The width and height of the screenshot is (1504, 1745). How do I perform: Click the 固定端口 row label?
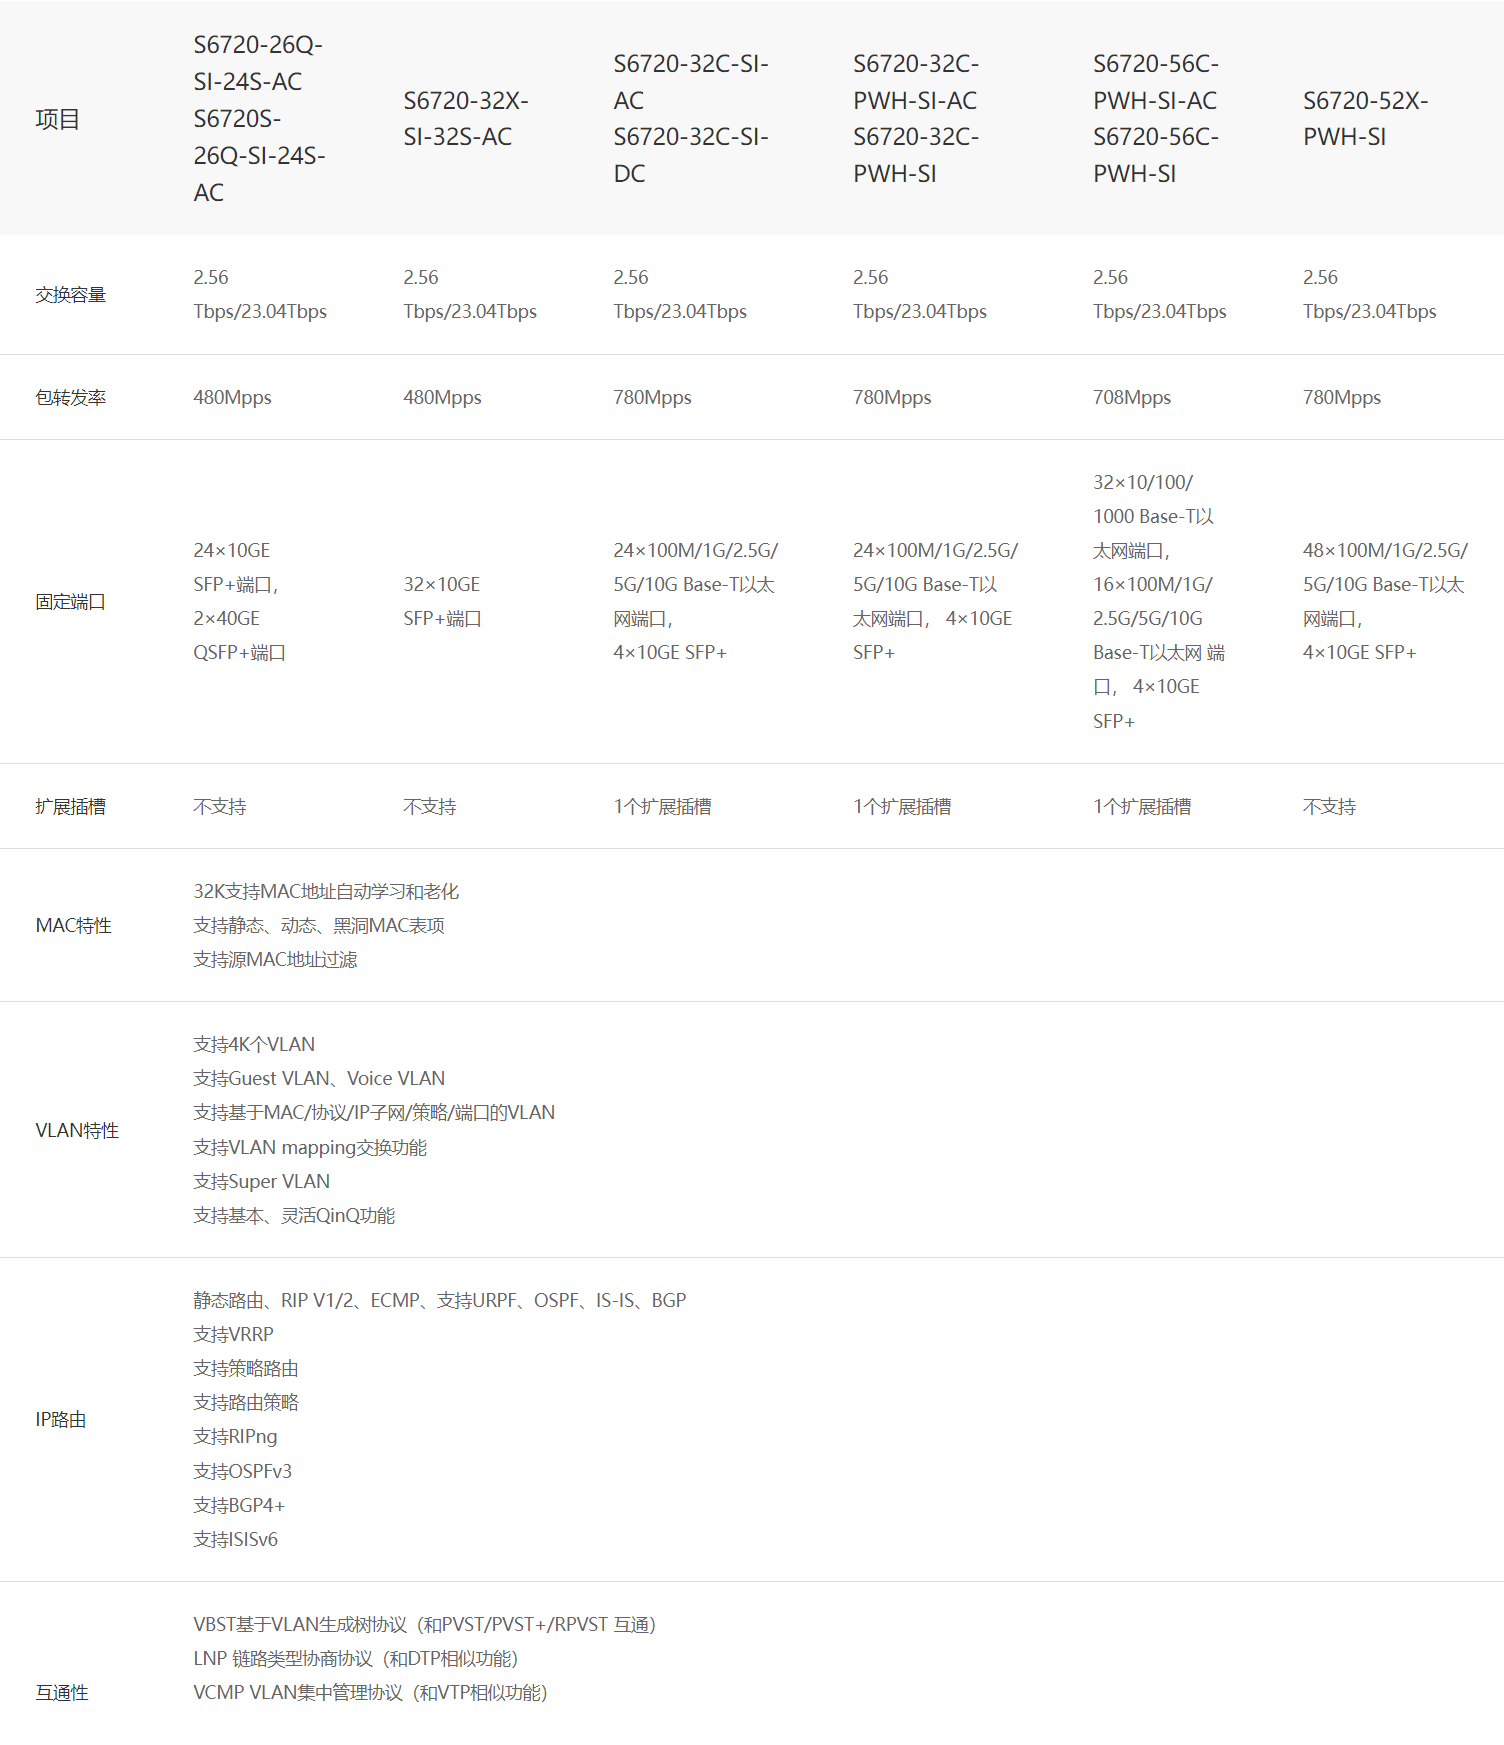pyautogui.click(x=70, y=602)
